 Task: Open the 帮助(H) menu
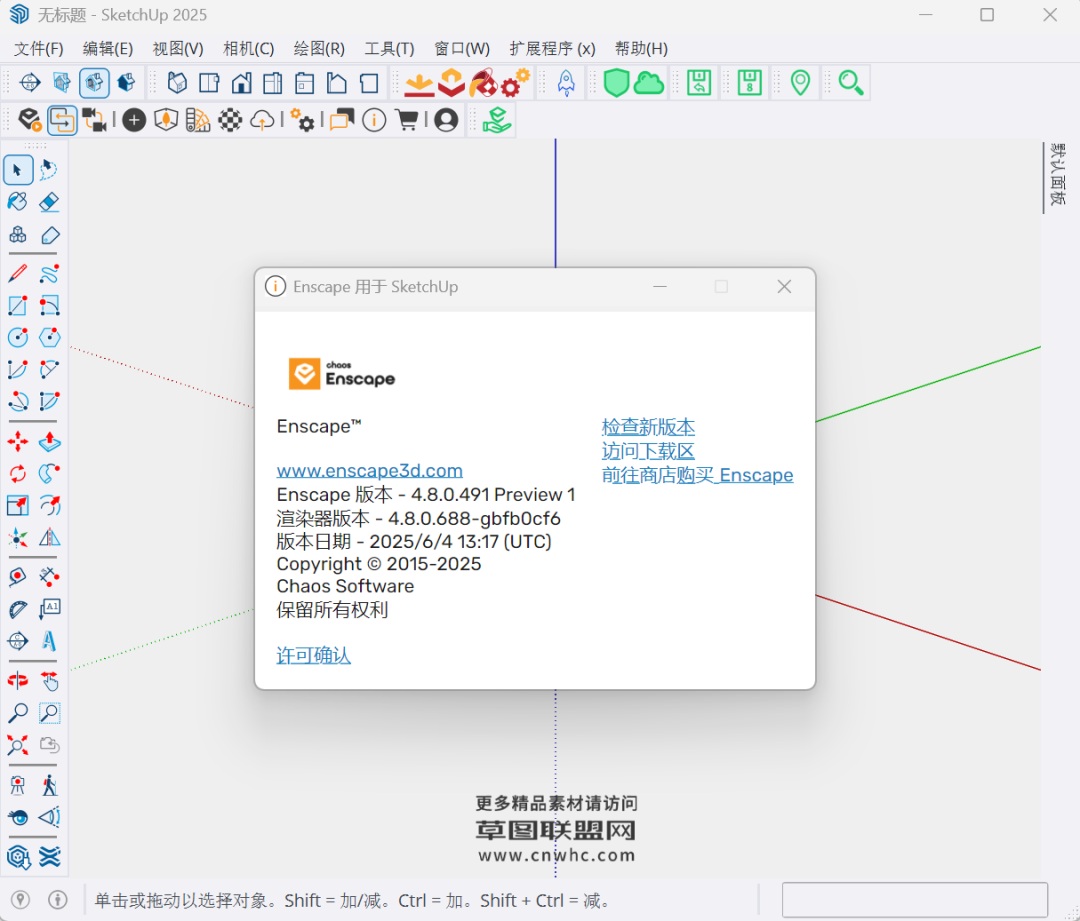[641, 49]
